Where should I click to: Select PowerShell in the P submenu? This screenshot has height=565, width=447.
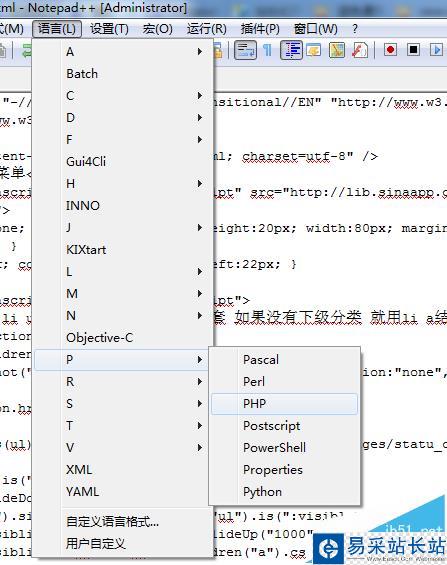pos(285,448)
